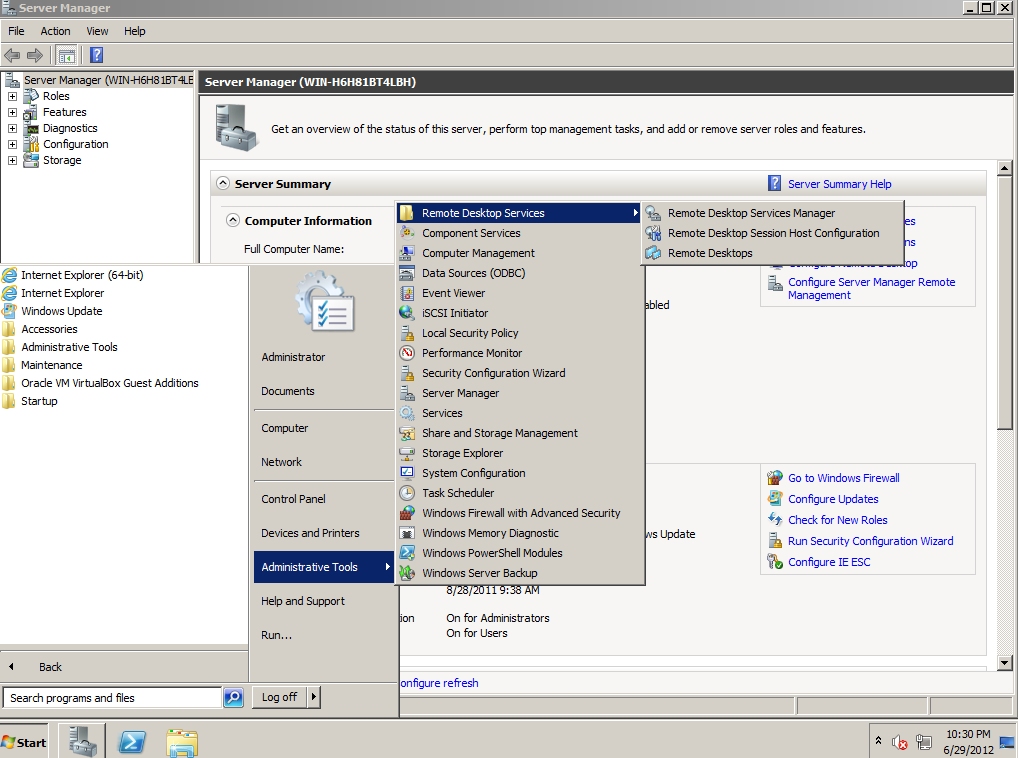The width and height of the screenshot is (1018, 758).
Task: Select Remote Desktop Session Host Configuration
Action: [773, 233]
